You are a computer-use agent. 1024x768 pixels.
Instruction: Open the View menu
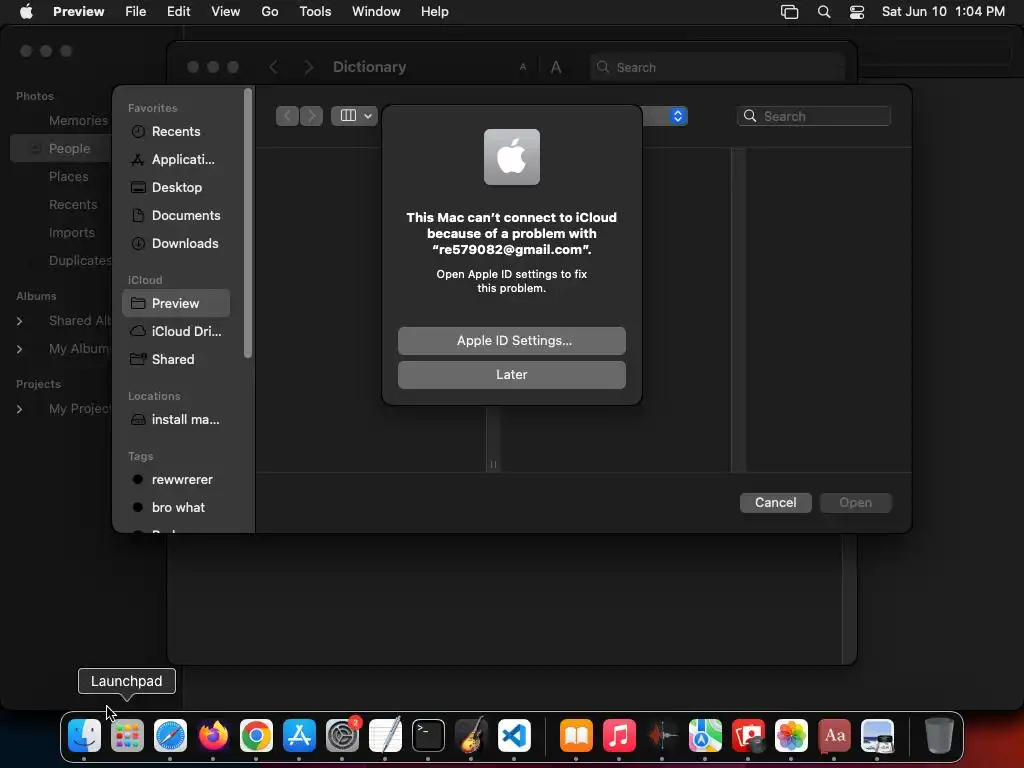point(225,12)
